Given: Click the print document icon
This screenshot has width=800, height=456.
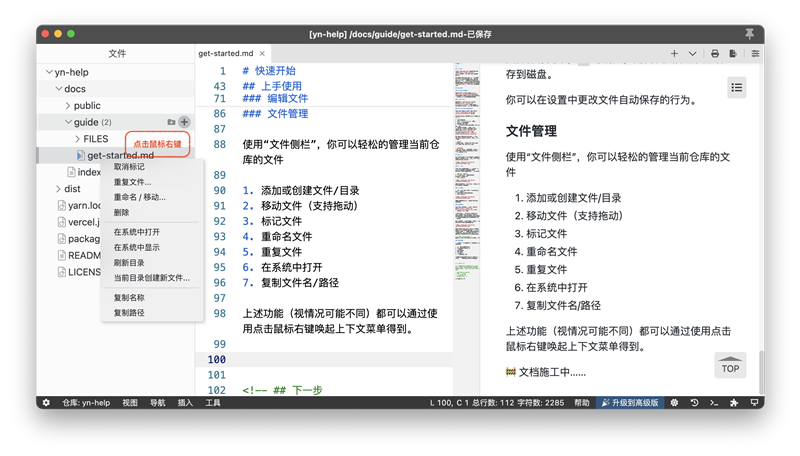Looking at the screenshot, I should (715, 54).
